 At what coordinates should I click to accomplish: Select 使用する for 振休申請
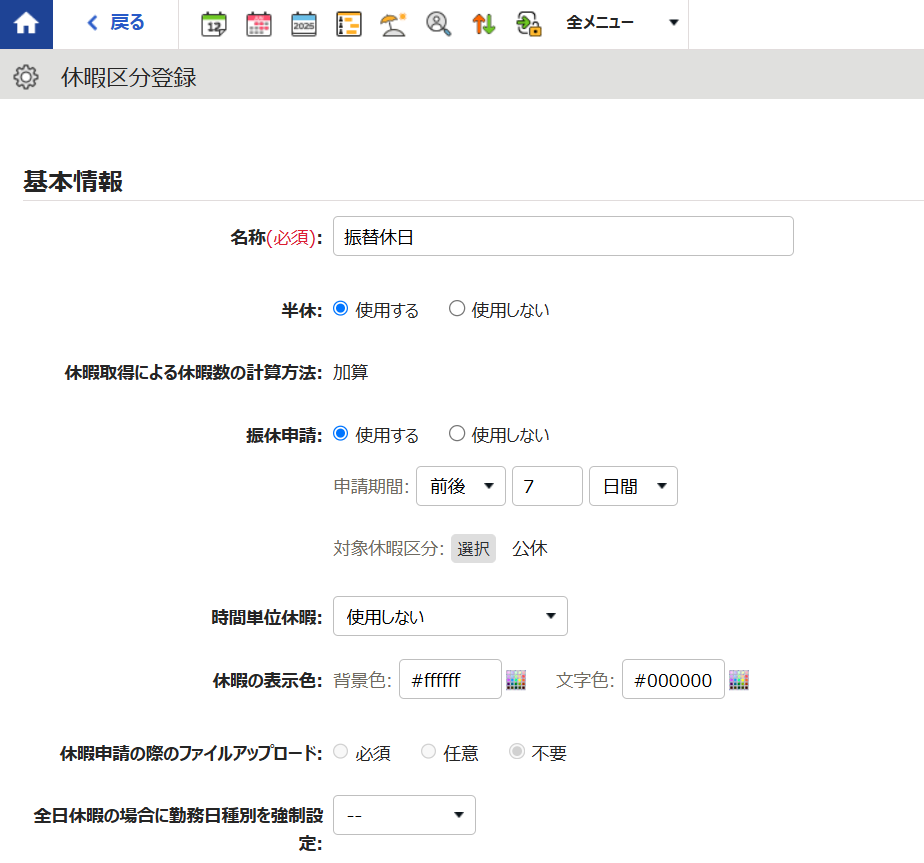pos(341,434)
